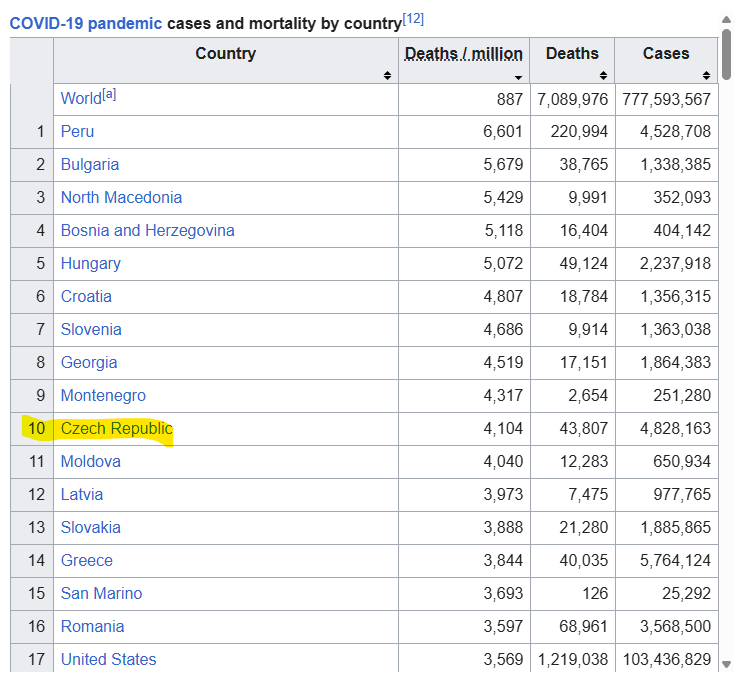Select Montenegro cases value 251,280
Screen dimensions: 740x692
[682, 396]
